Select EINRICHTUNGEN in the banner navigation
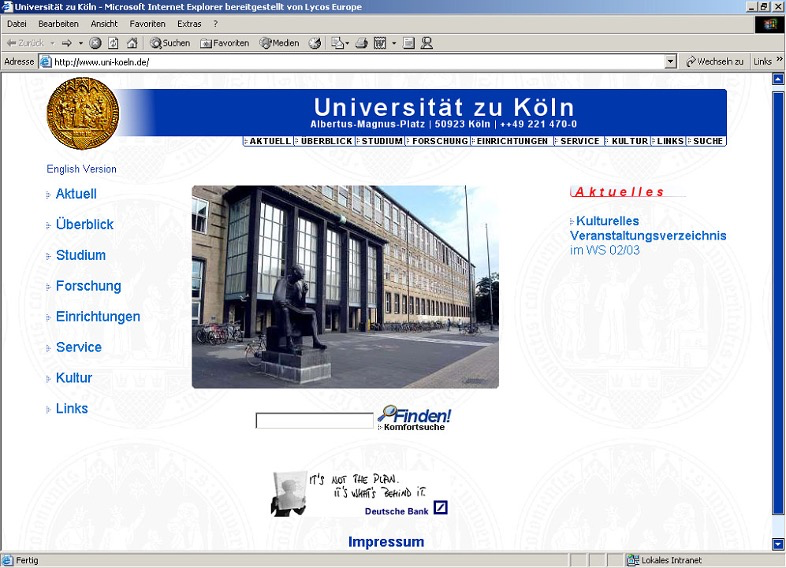The width and height of the screenshot is (786, 568). 511,141
